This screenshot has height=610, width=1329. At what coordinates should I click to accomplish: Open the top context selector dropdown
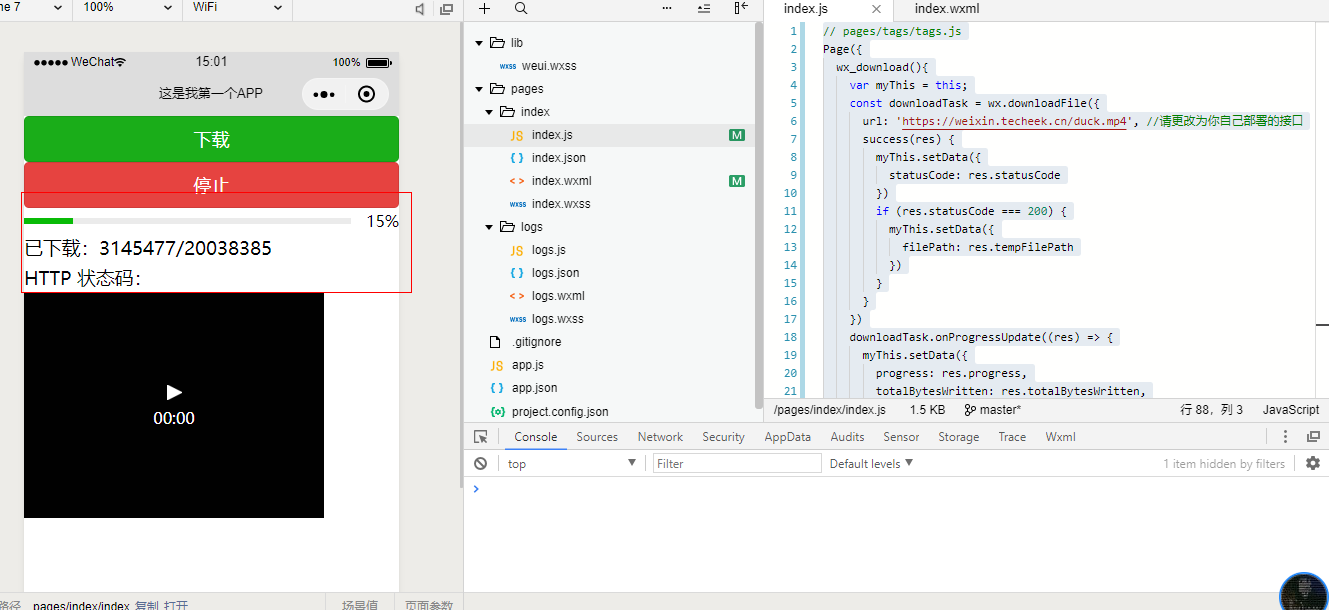coord(571,463)
